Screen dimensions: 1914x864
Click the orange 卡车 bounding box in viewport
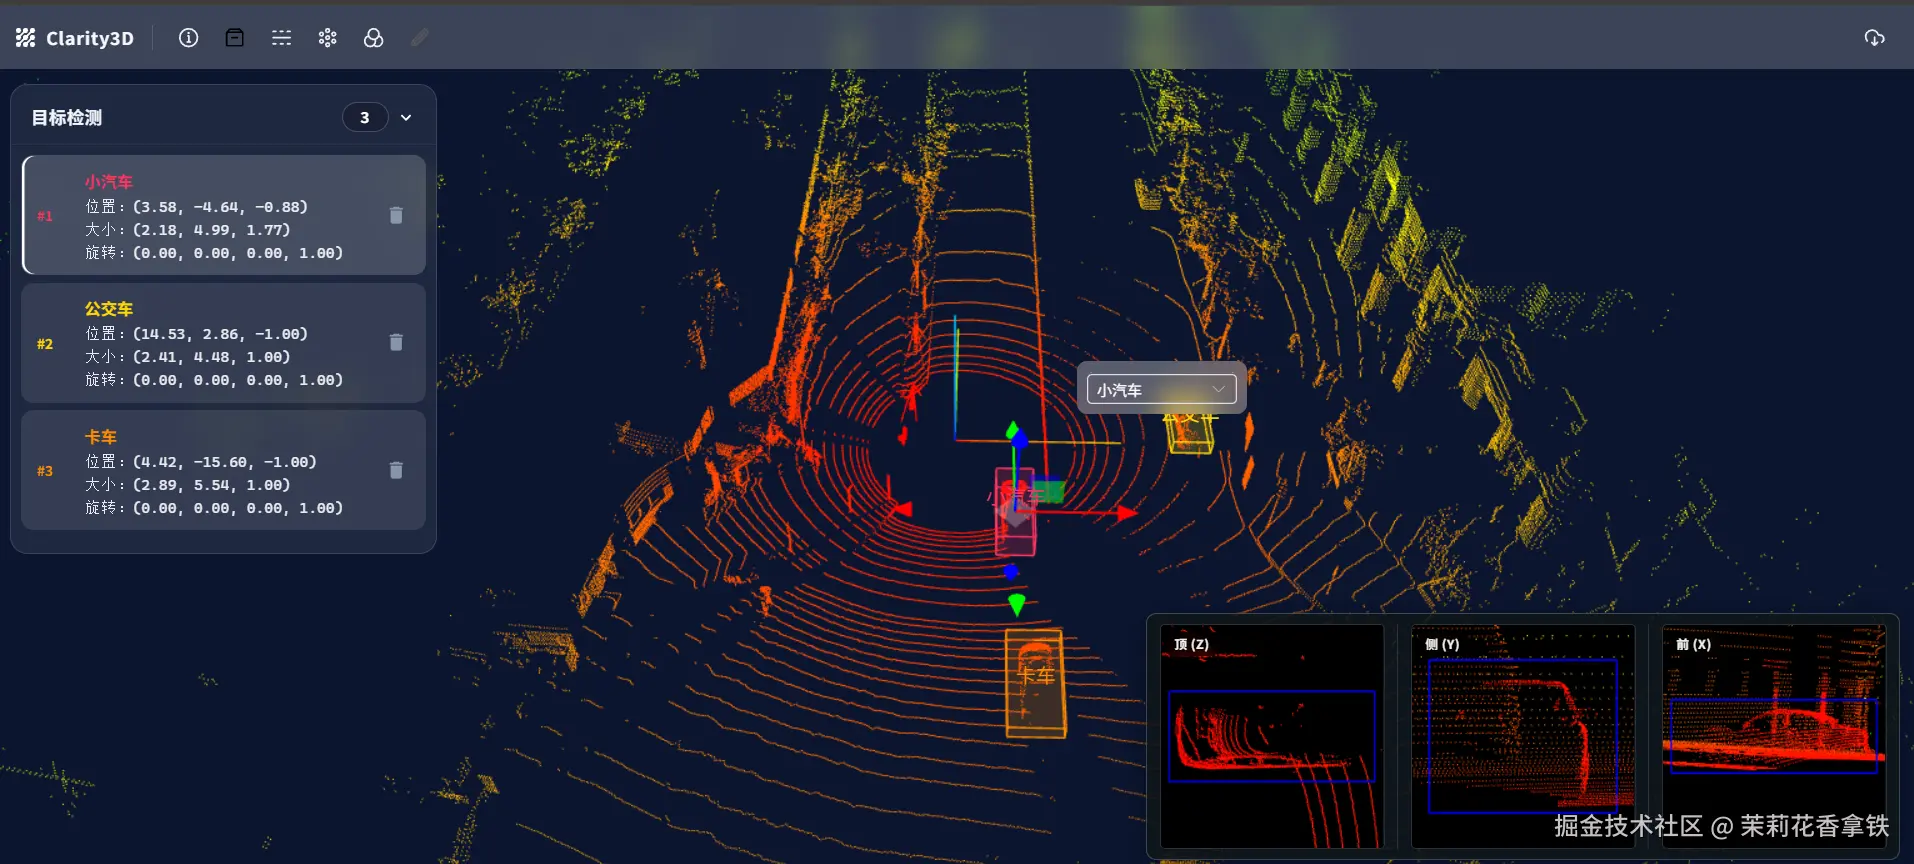[x=1035, y=684]
